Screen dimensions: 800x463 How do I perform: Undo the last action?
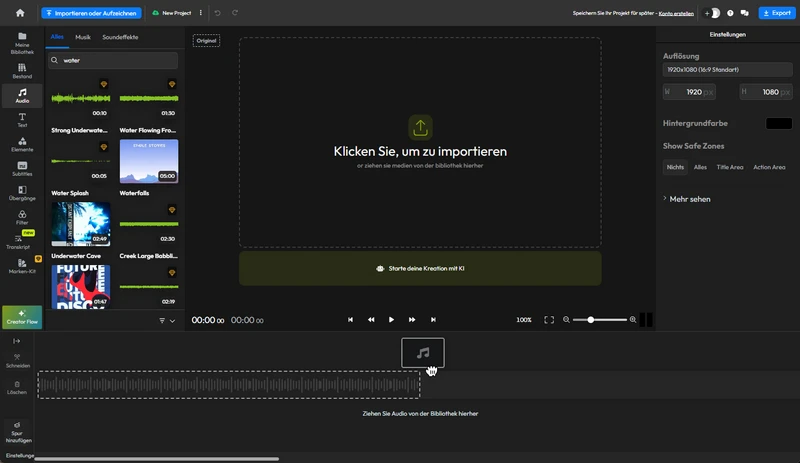tap(217, 13)
